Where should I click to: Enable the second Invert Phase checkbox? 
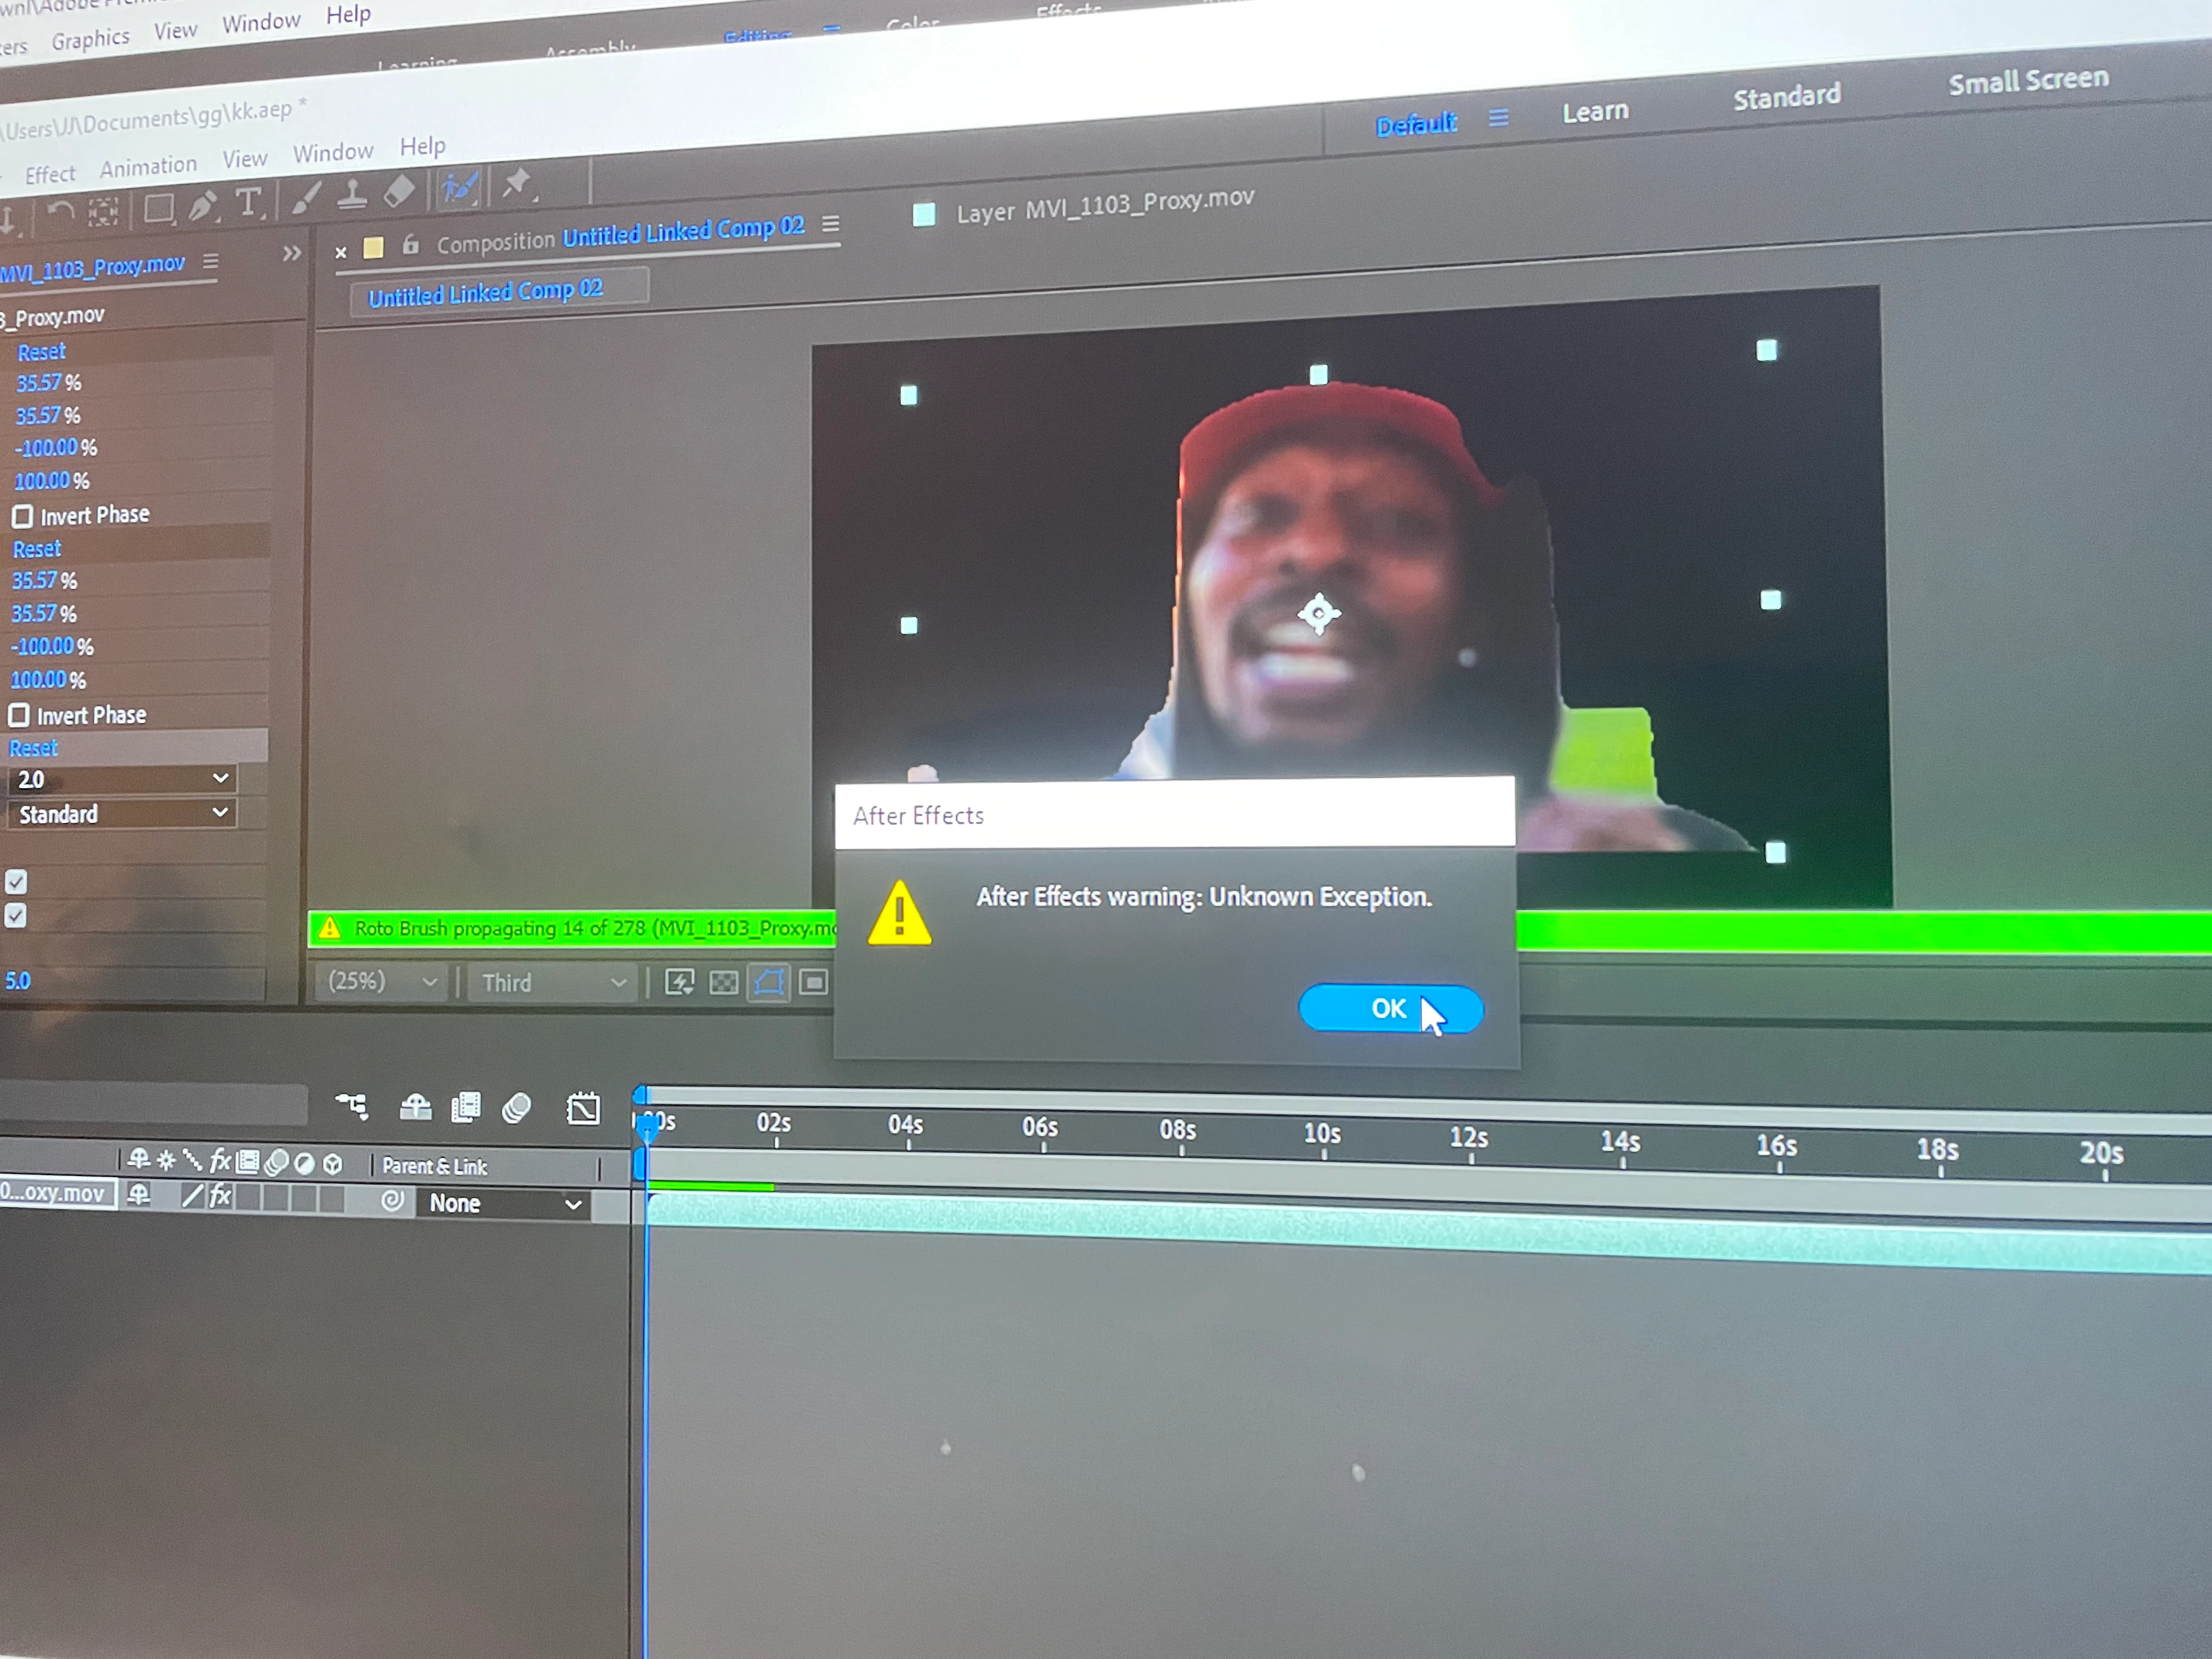tap(19, 716)
